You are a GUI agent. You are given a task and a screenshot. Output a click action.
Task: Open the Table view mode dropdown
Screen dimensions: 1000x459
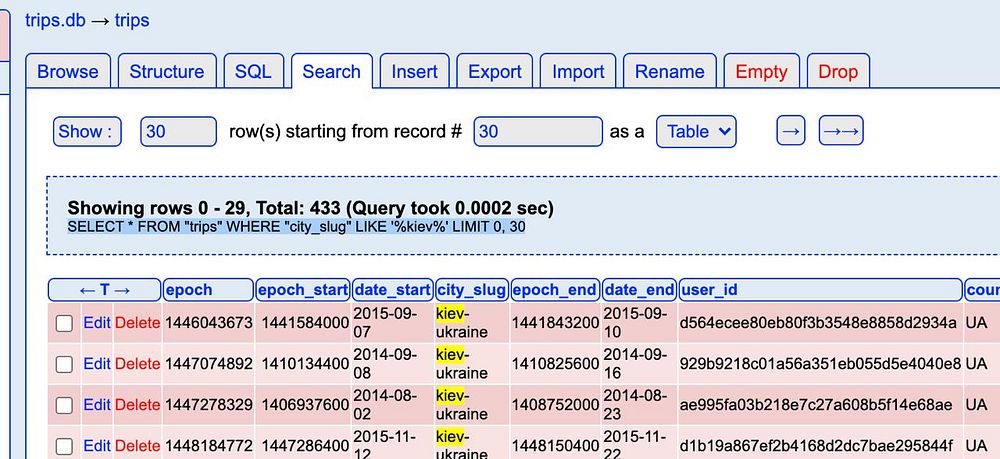[696, 131]
